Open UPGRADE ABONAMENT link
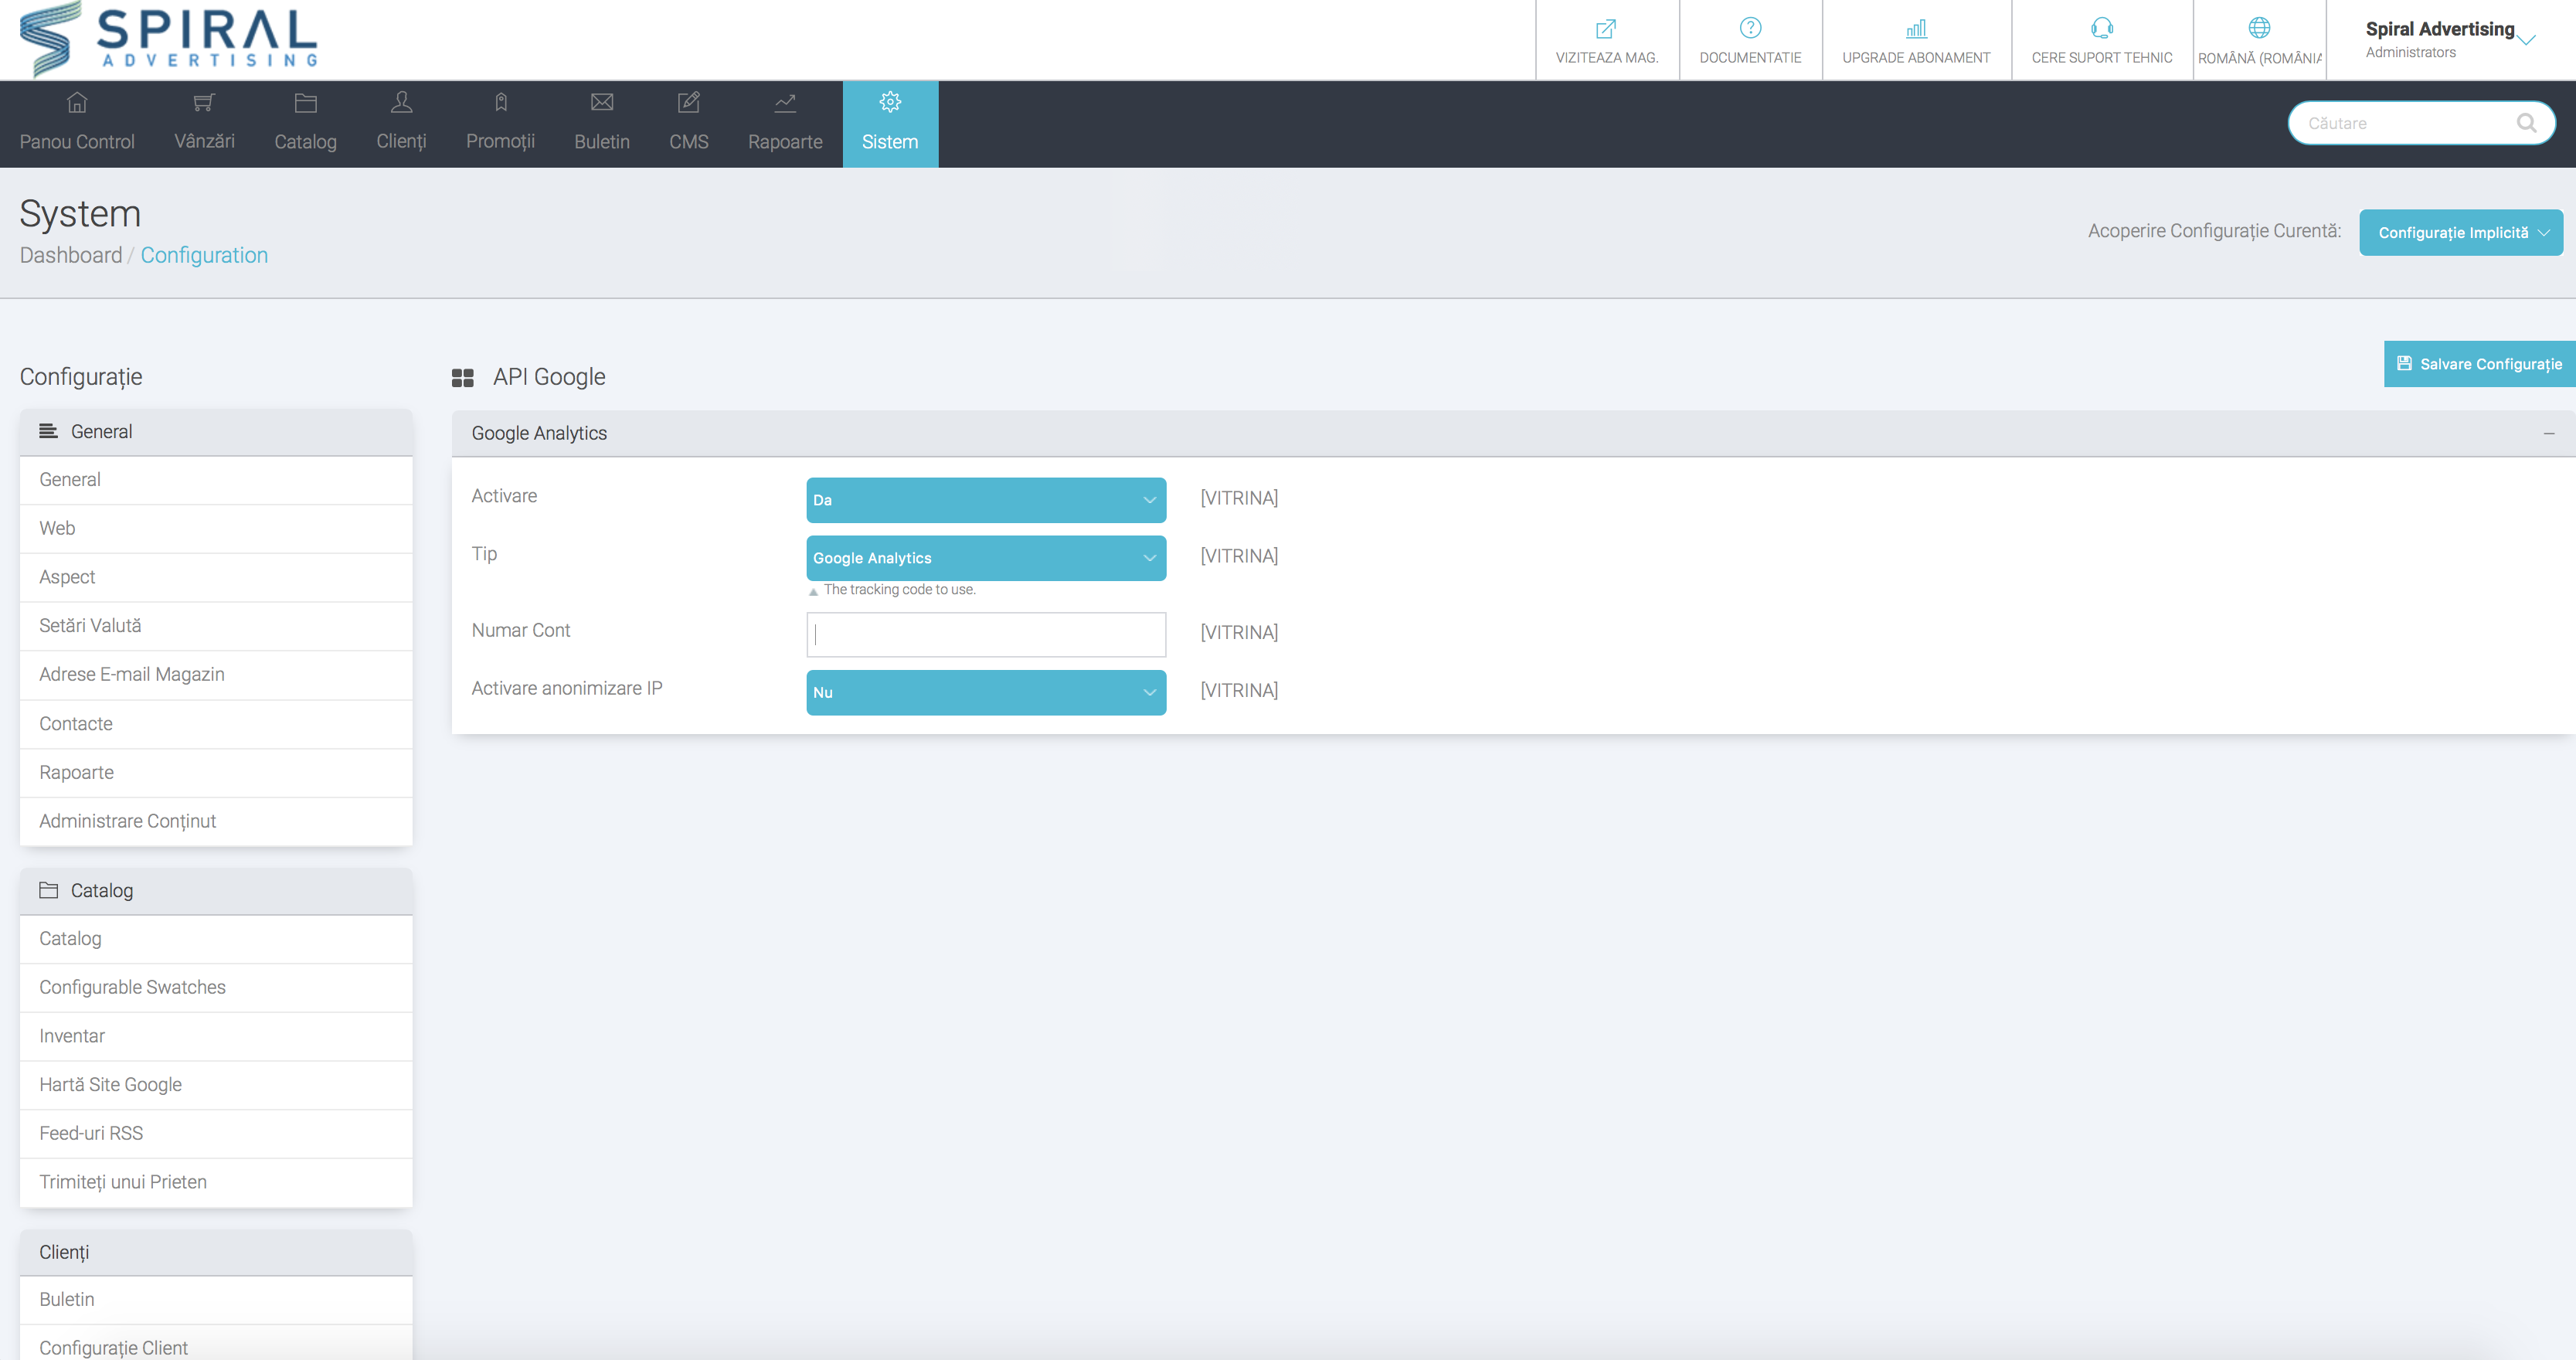2576x1360 pixels. 1916,40
